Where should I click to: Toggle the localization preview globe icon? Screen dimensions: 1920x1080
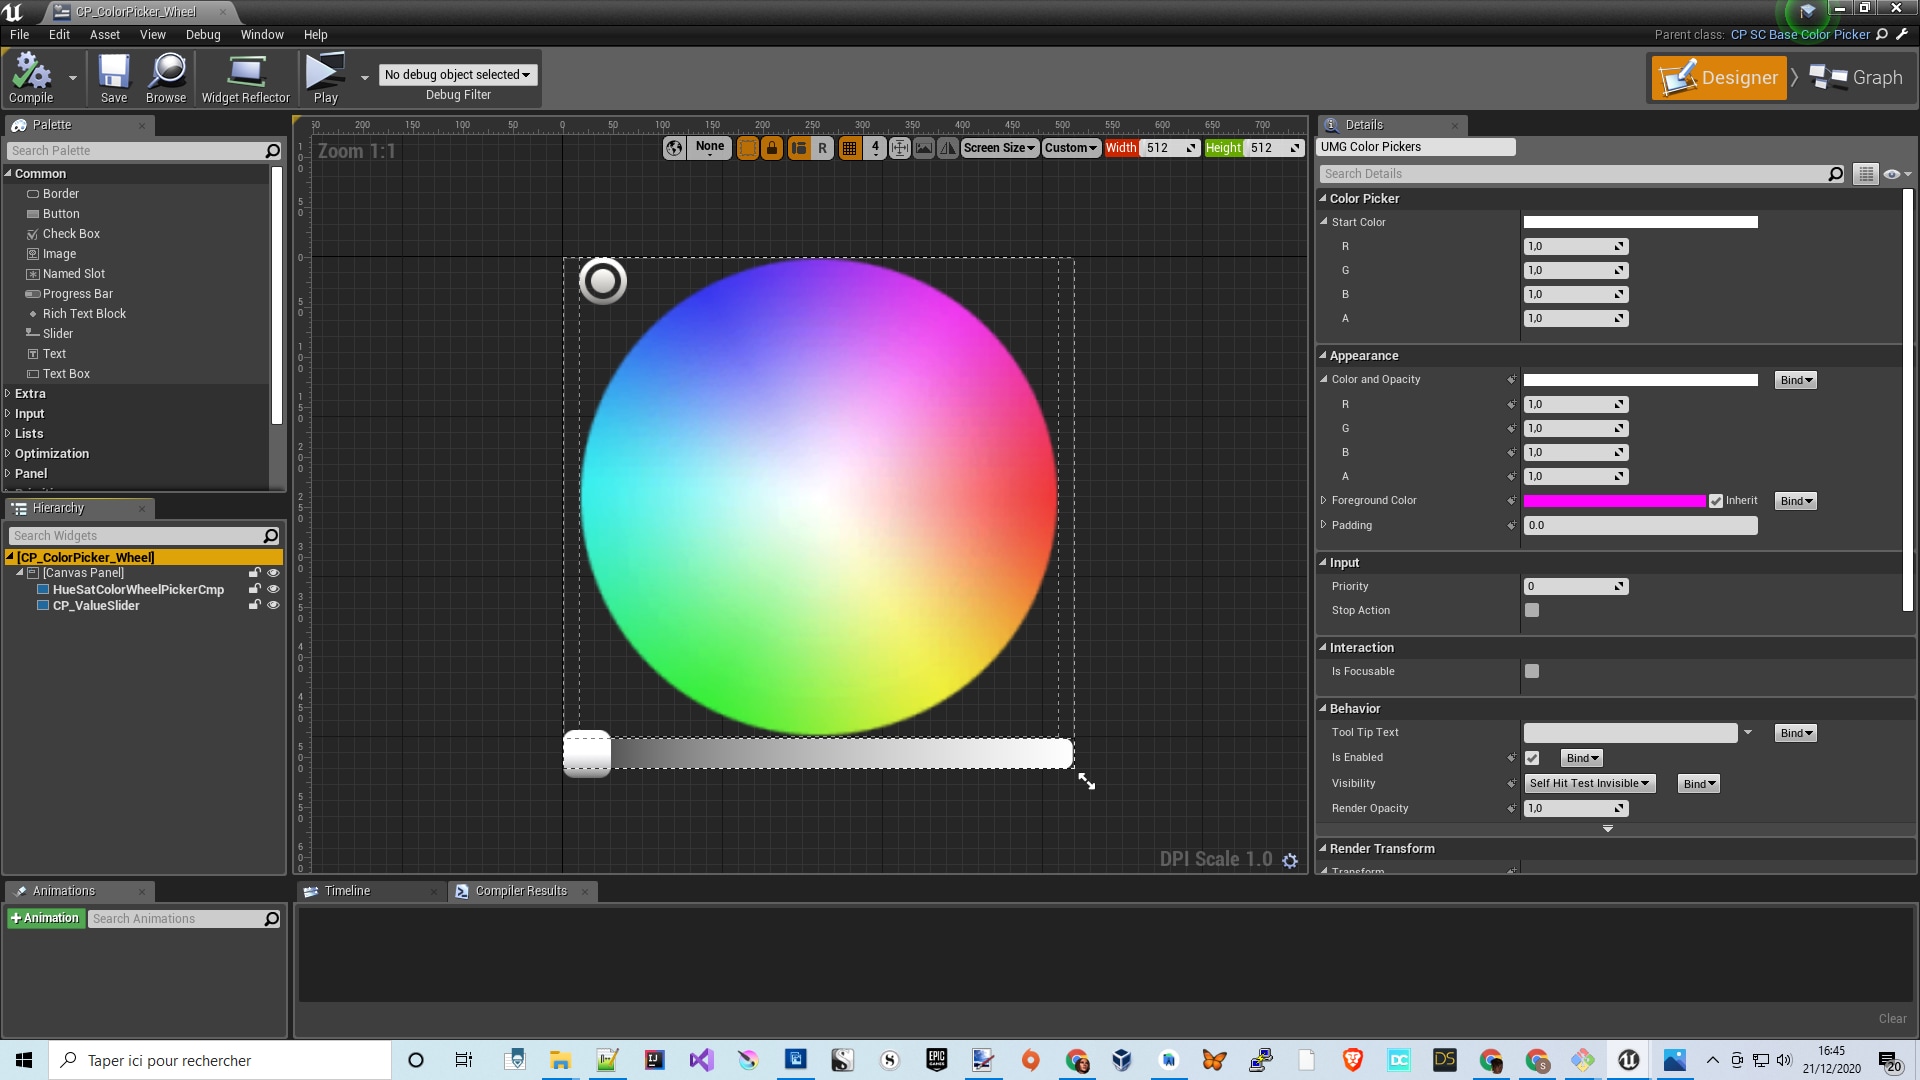pos(673,147)
